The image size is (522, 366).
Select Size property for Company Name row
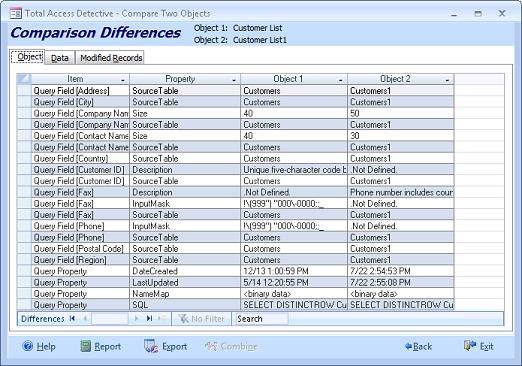coord(185,113)
